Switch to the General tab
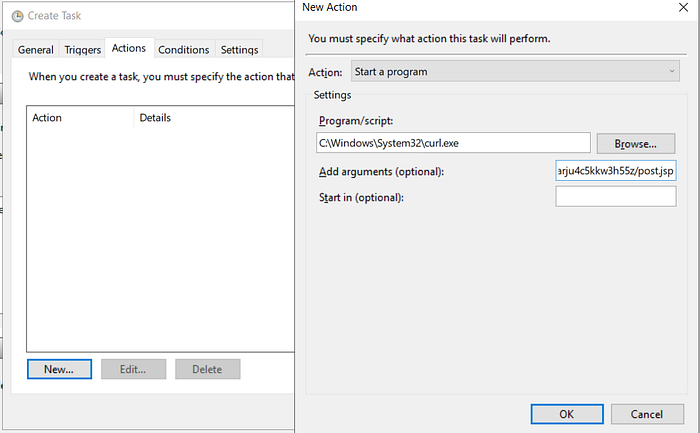700x433 pixels. click(36, 50)
